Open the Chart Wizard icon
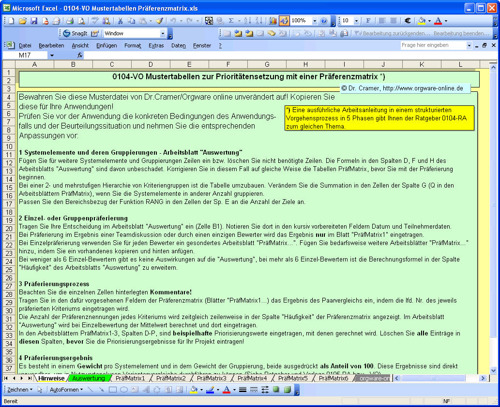Viewport: 500px width, 407px height. (273, 21)
